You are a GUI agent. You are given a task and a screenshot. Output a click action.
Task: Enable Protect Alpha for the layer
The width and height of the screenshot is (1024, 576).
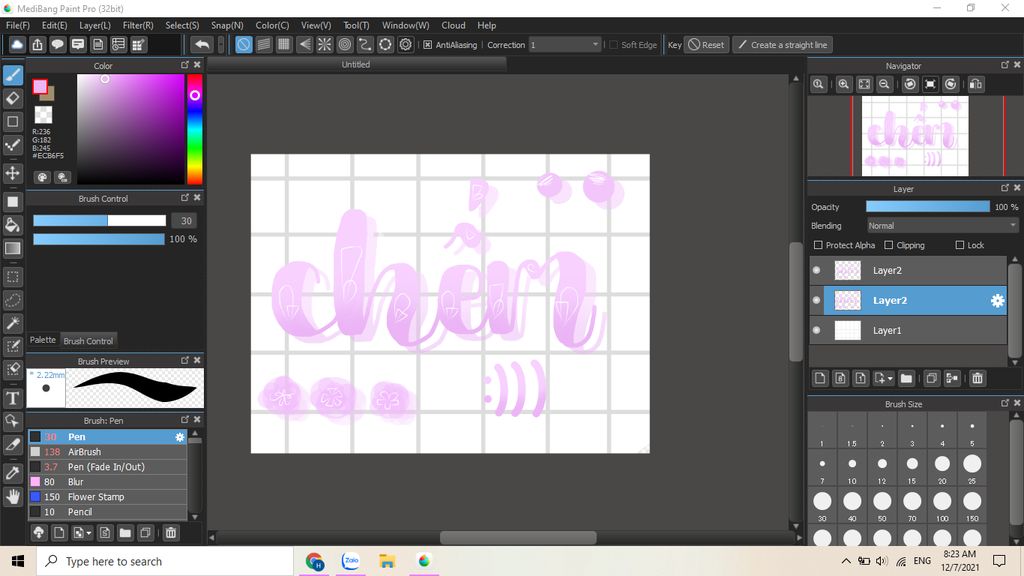[x=818, y=245]
